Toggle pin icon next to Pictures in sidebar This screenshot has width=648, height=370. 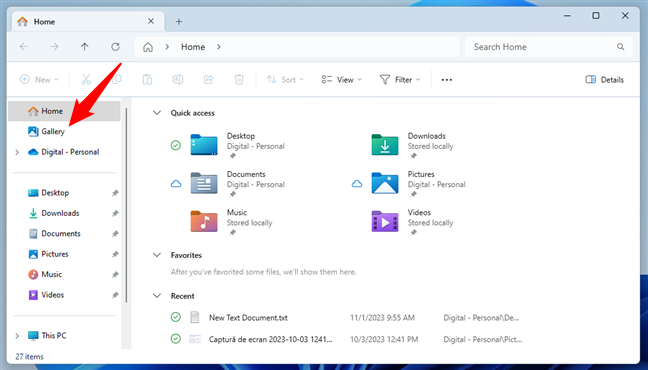tap(115, 254)
